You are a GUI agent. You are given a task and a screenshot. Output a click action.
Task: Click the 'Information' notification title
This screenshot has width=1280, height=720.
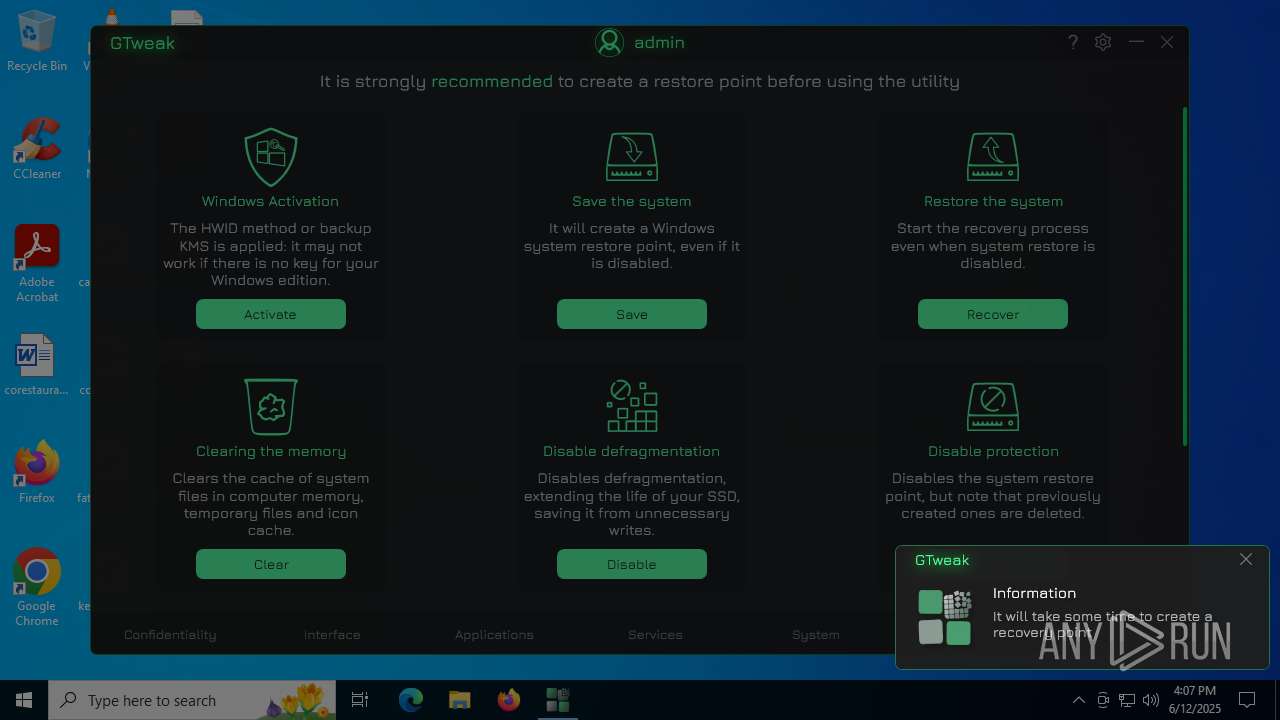(x=1034, y=593)
